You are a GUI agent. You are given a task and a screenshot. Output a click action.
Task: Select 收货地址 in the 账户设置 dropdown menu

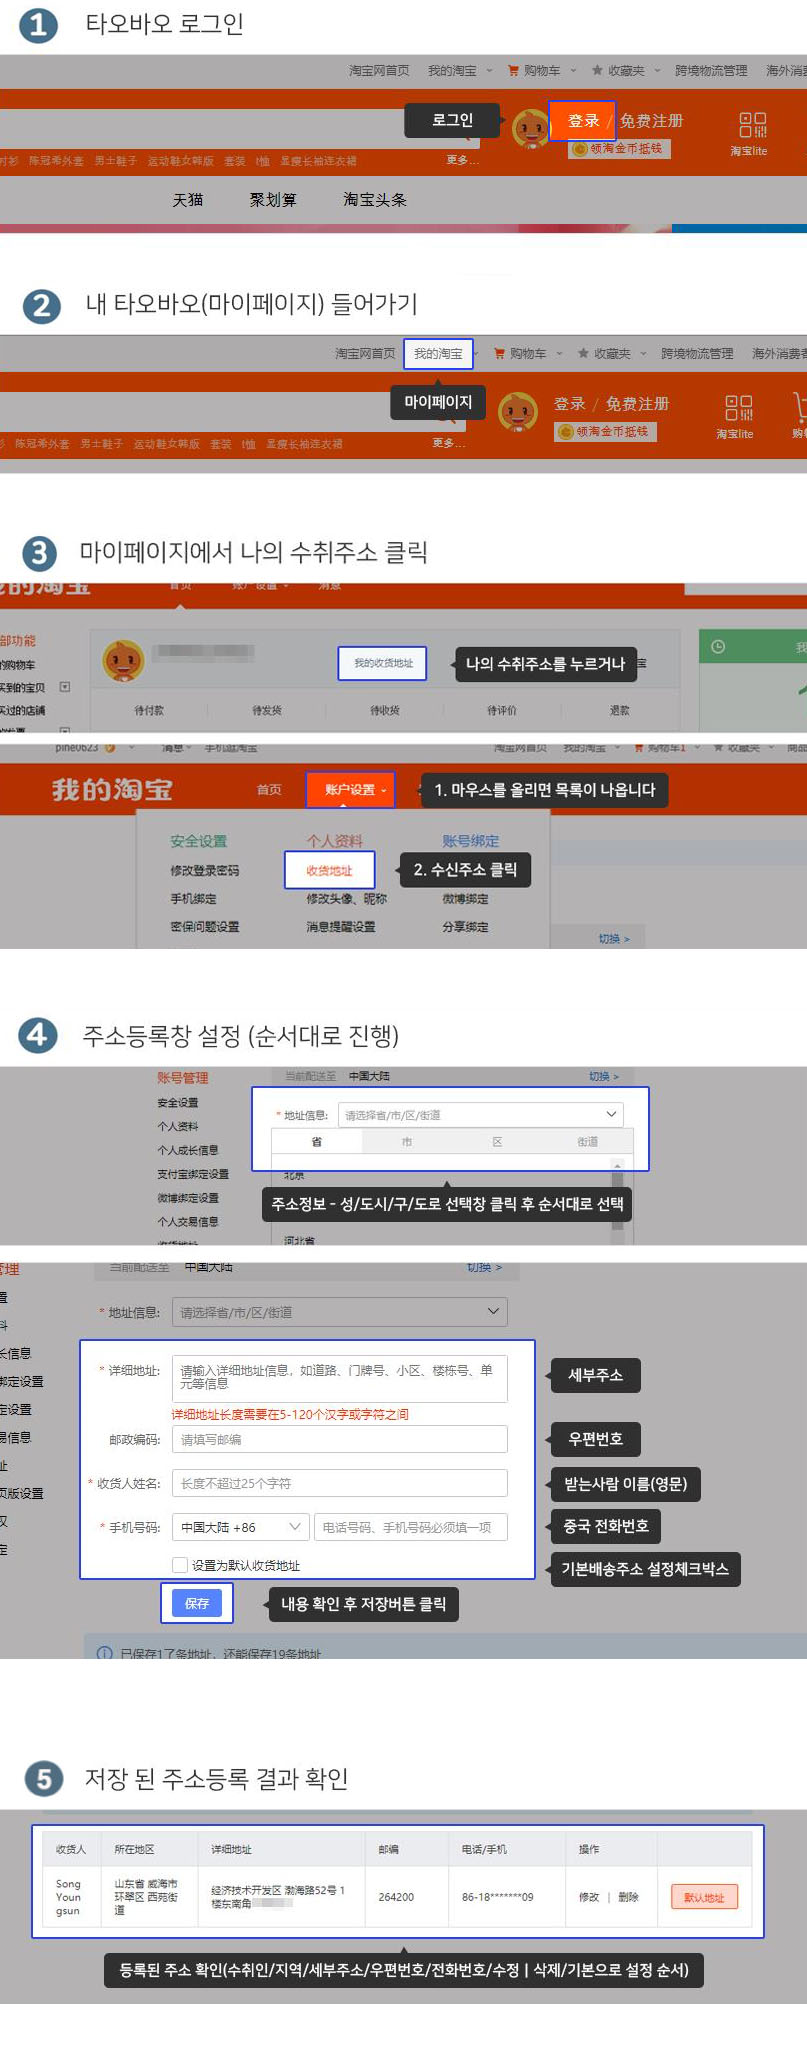point(329,871)
